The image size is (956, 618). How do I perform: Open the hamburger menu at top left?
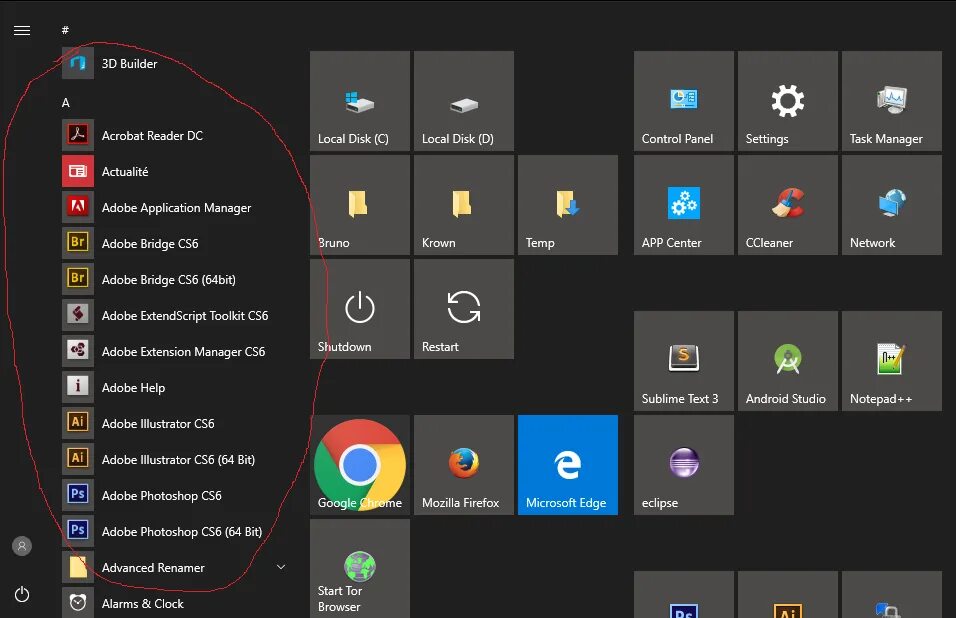22,30
